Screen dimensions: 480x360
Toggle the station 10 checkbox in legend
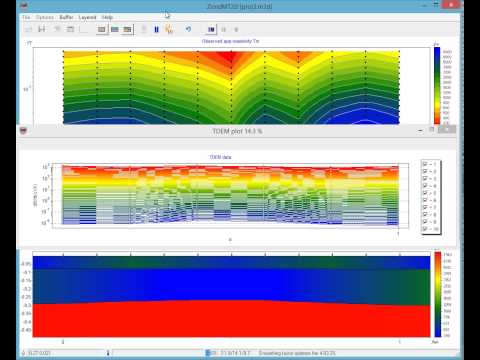click(x=425, y=229)
